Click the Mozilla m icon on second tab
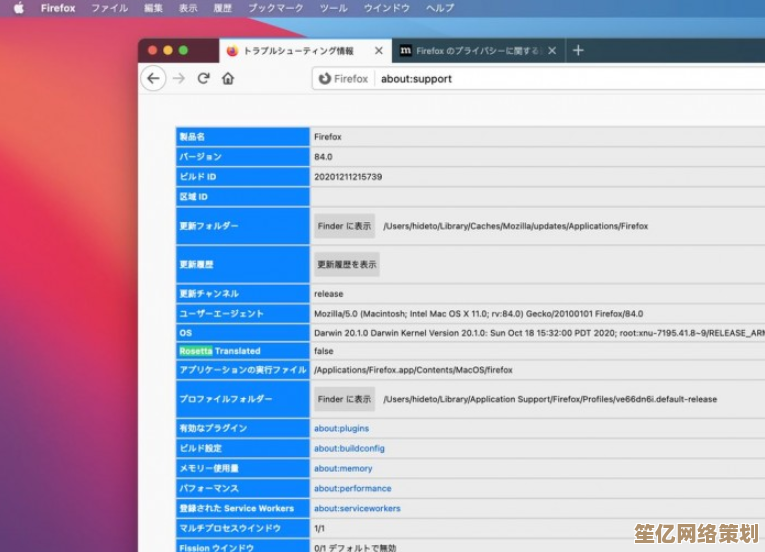 pyautogui.click(x=405, y=50)
